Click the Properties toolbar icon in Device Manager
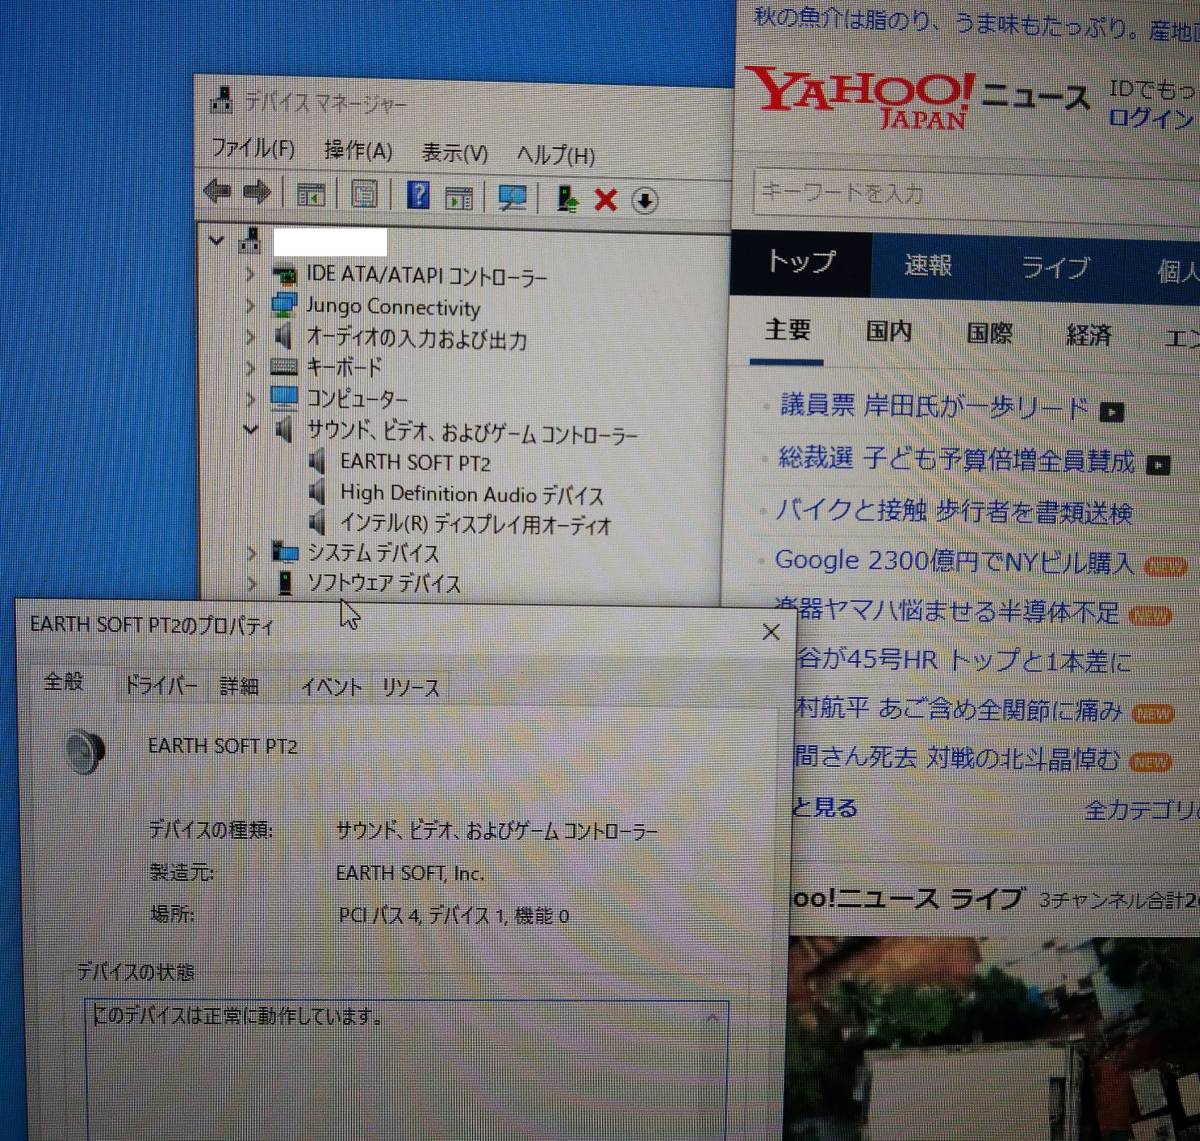The width and height of the screenshot is (1200, 1141). 365,194
